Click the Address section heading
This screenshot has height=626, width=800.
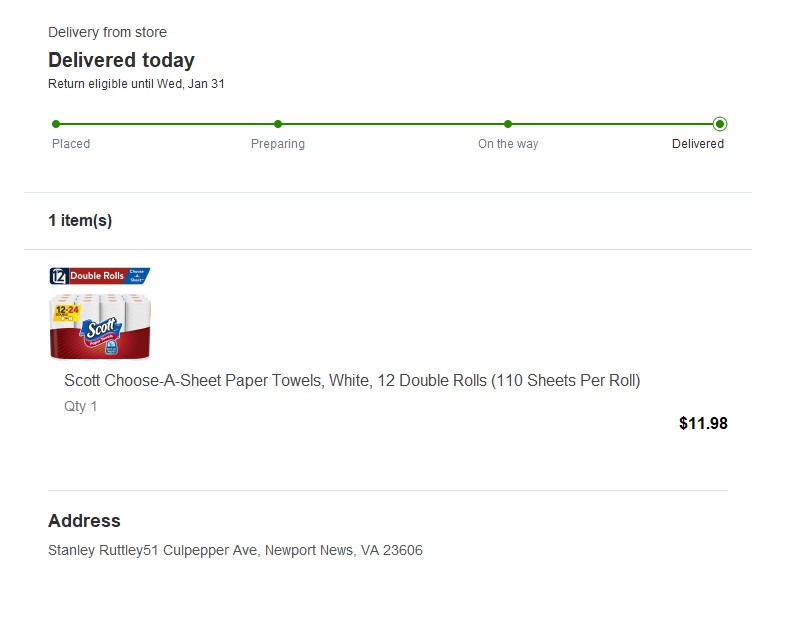[84, 521]
